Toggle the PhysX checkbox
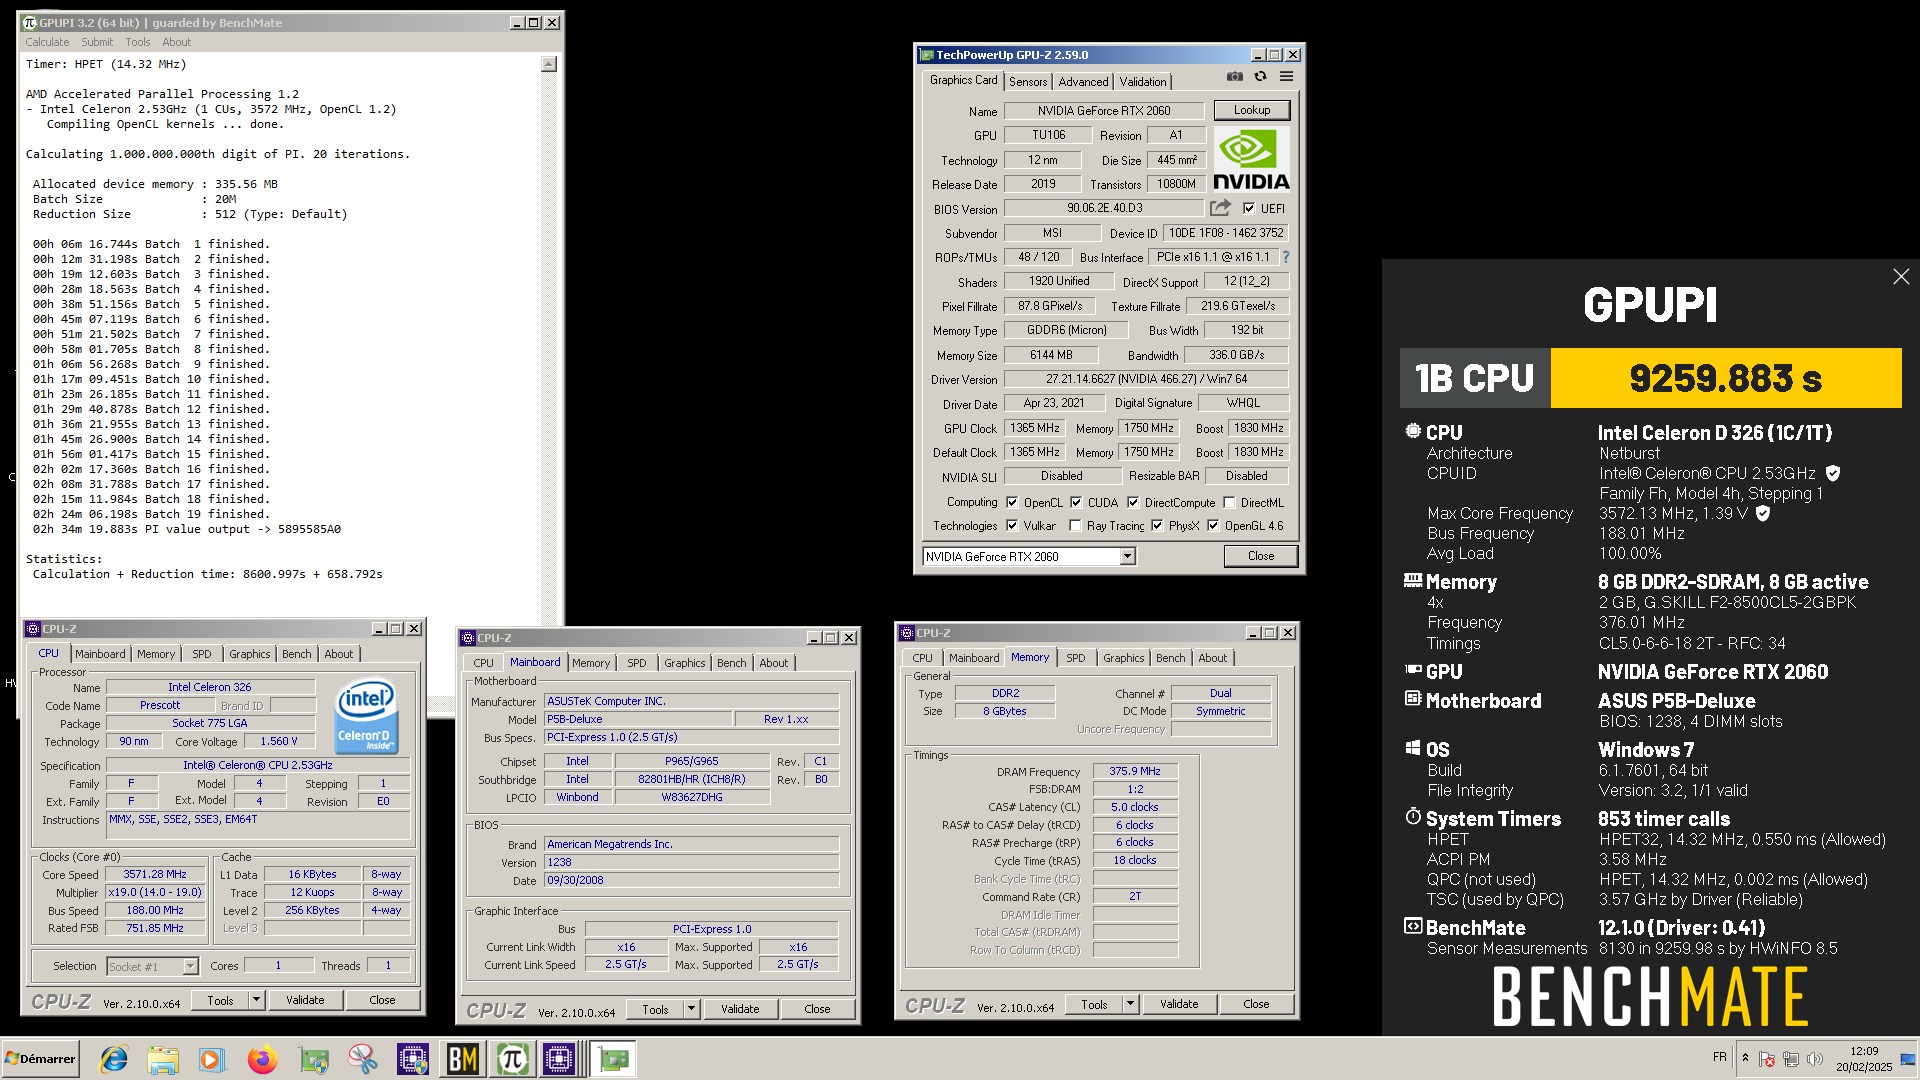Viewport: 1920px width, 1080px height. (x=1157, y=525)
